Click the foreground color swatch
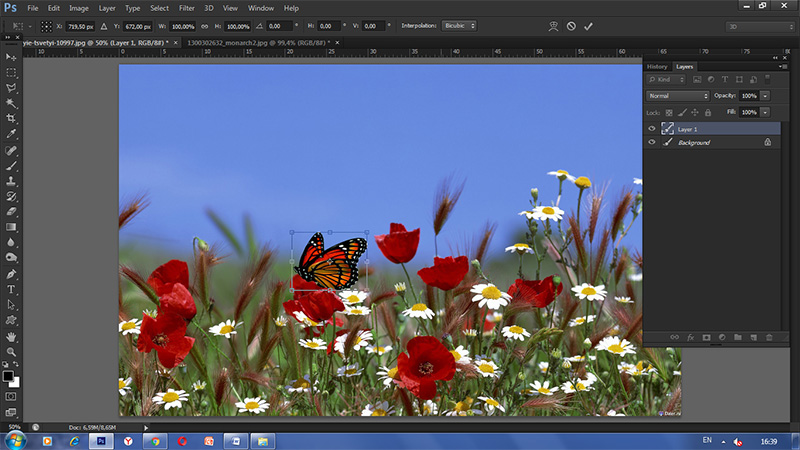Viewport: 800px width, 450px height. click(8, 376)
